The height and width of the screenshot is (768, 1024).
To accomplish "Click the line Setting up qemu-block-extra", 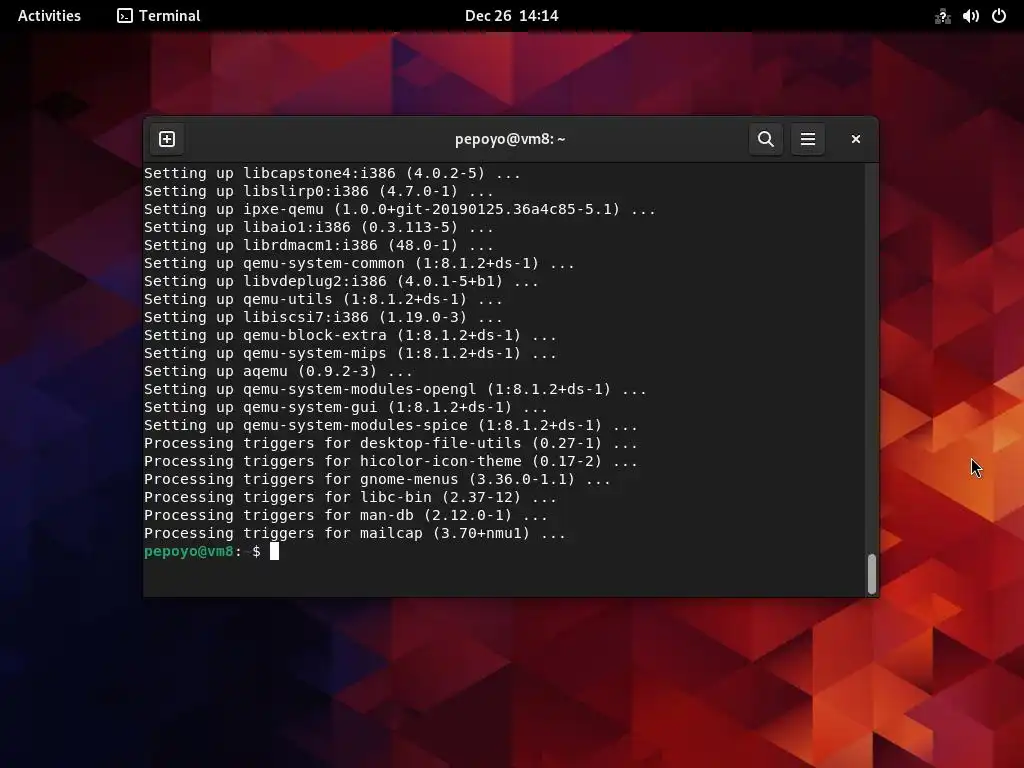I will coord(351,335).
